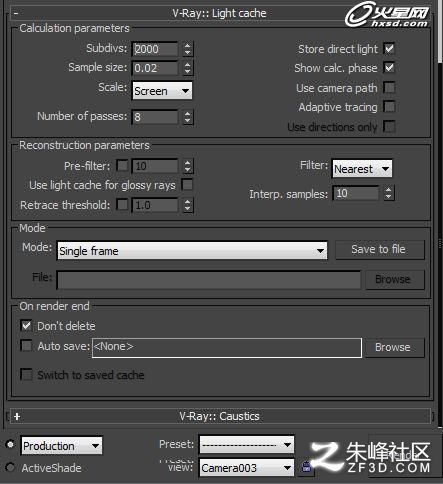443x484 pixels.
Task: Open the Mode dropdown showing Single frame
Action: point(192,251)
